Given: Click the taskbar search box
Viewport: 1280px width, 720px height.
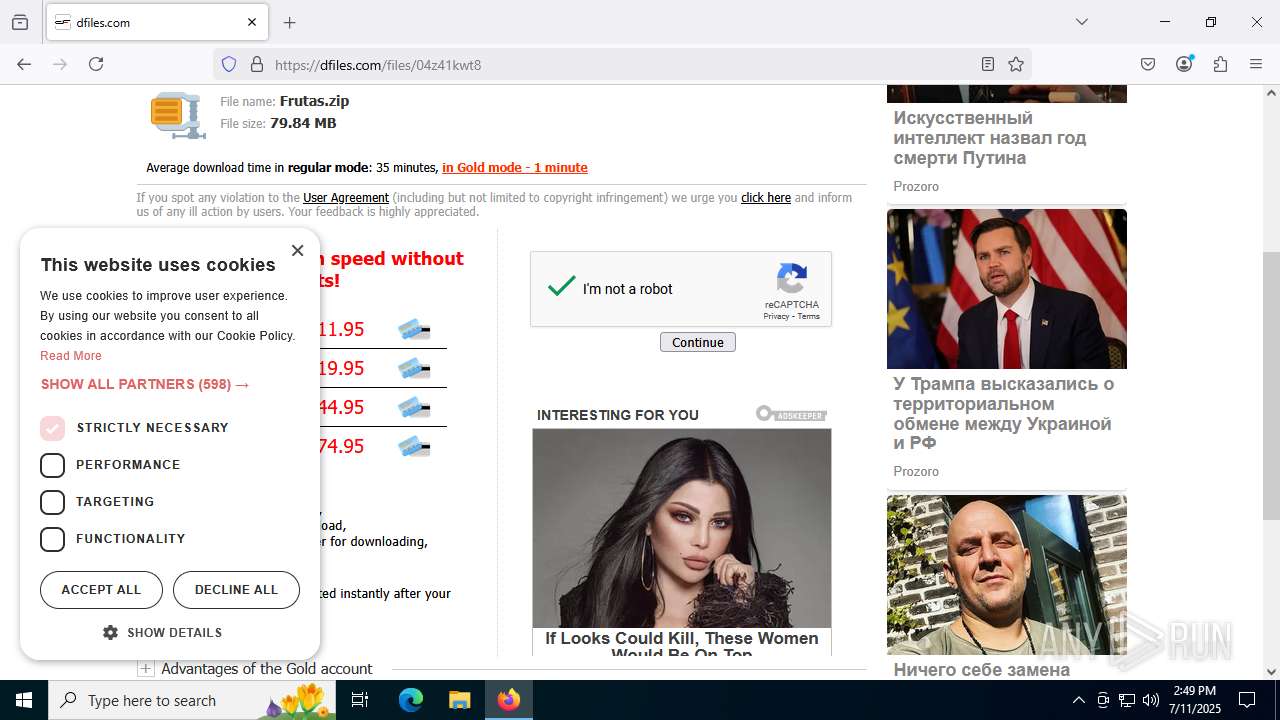Looking at the screenshot, I should (194, 700).
